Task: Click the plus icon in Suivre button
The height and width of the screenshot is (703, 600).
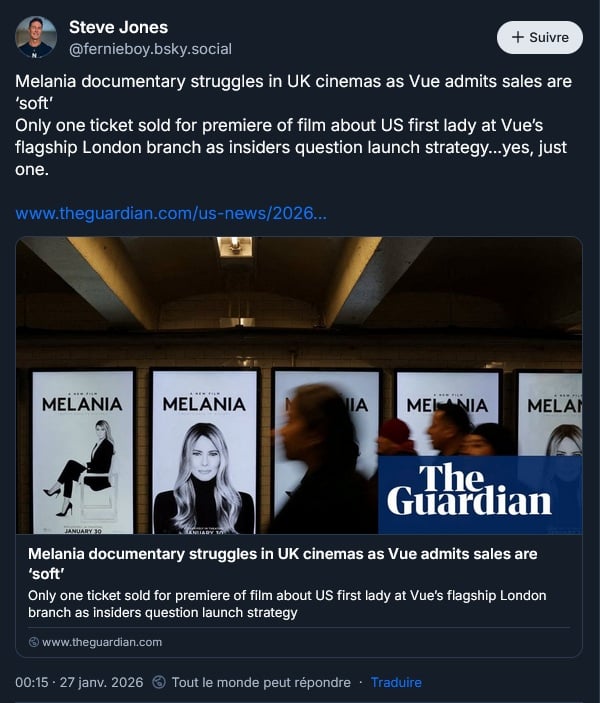Action: click(x=517, y=37)
